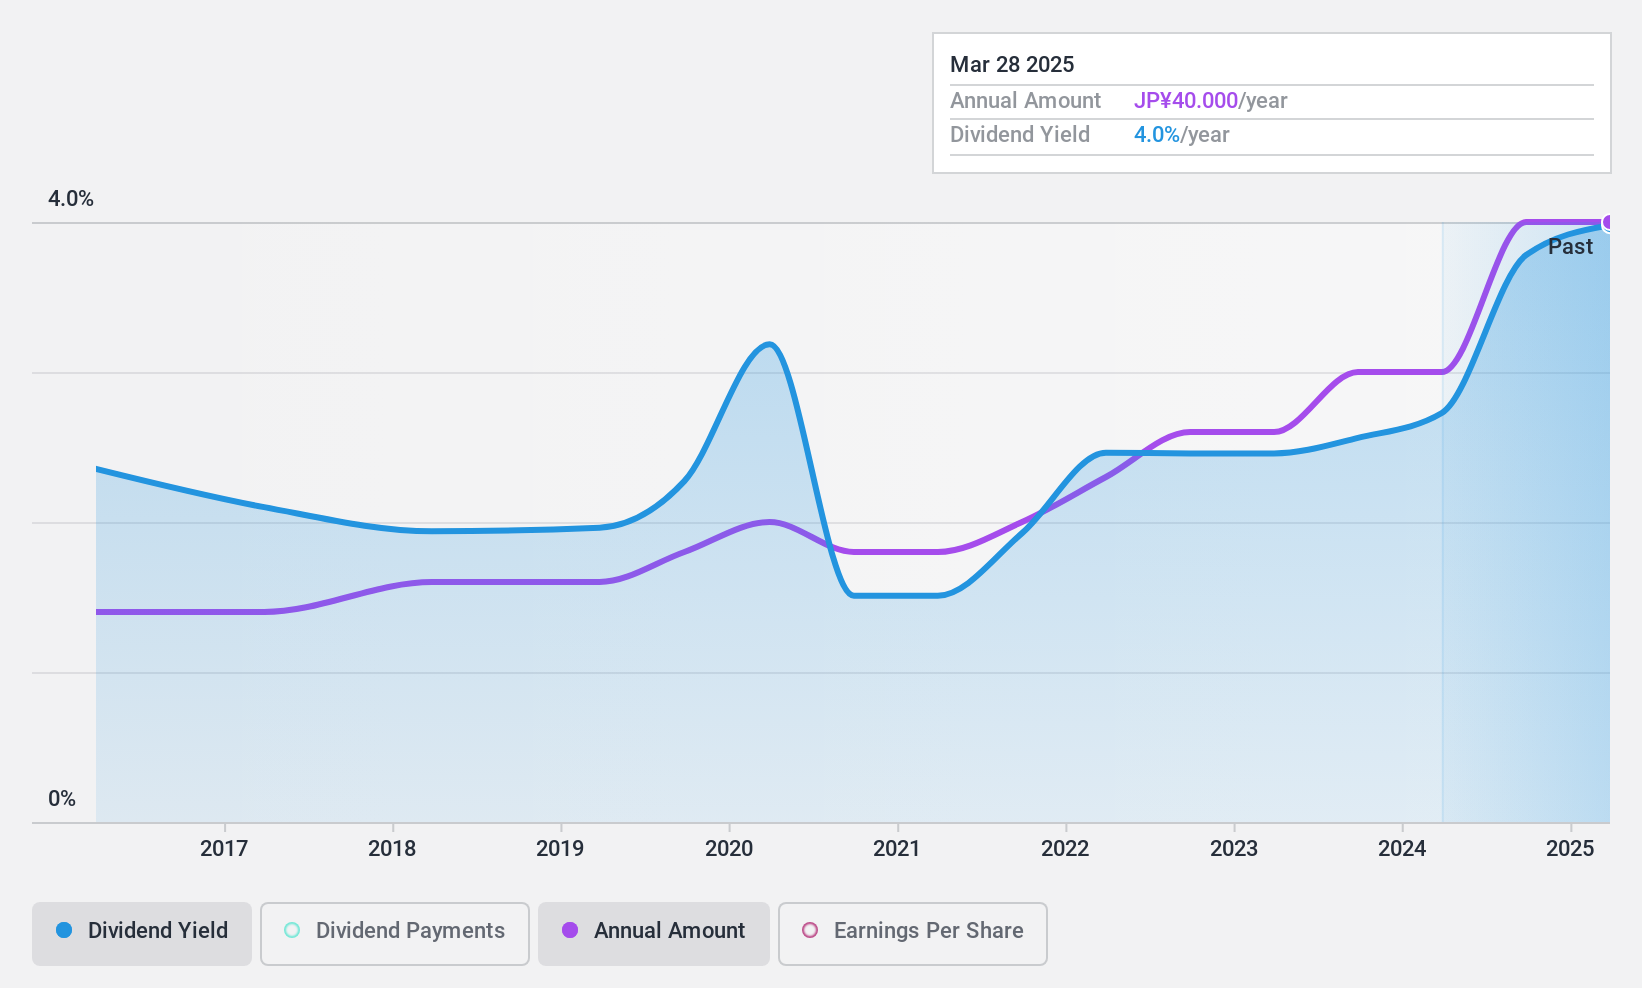
Task: Toggle the Annual Amount series
Action: (654, 934)
